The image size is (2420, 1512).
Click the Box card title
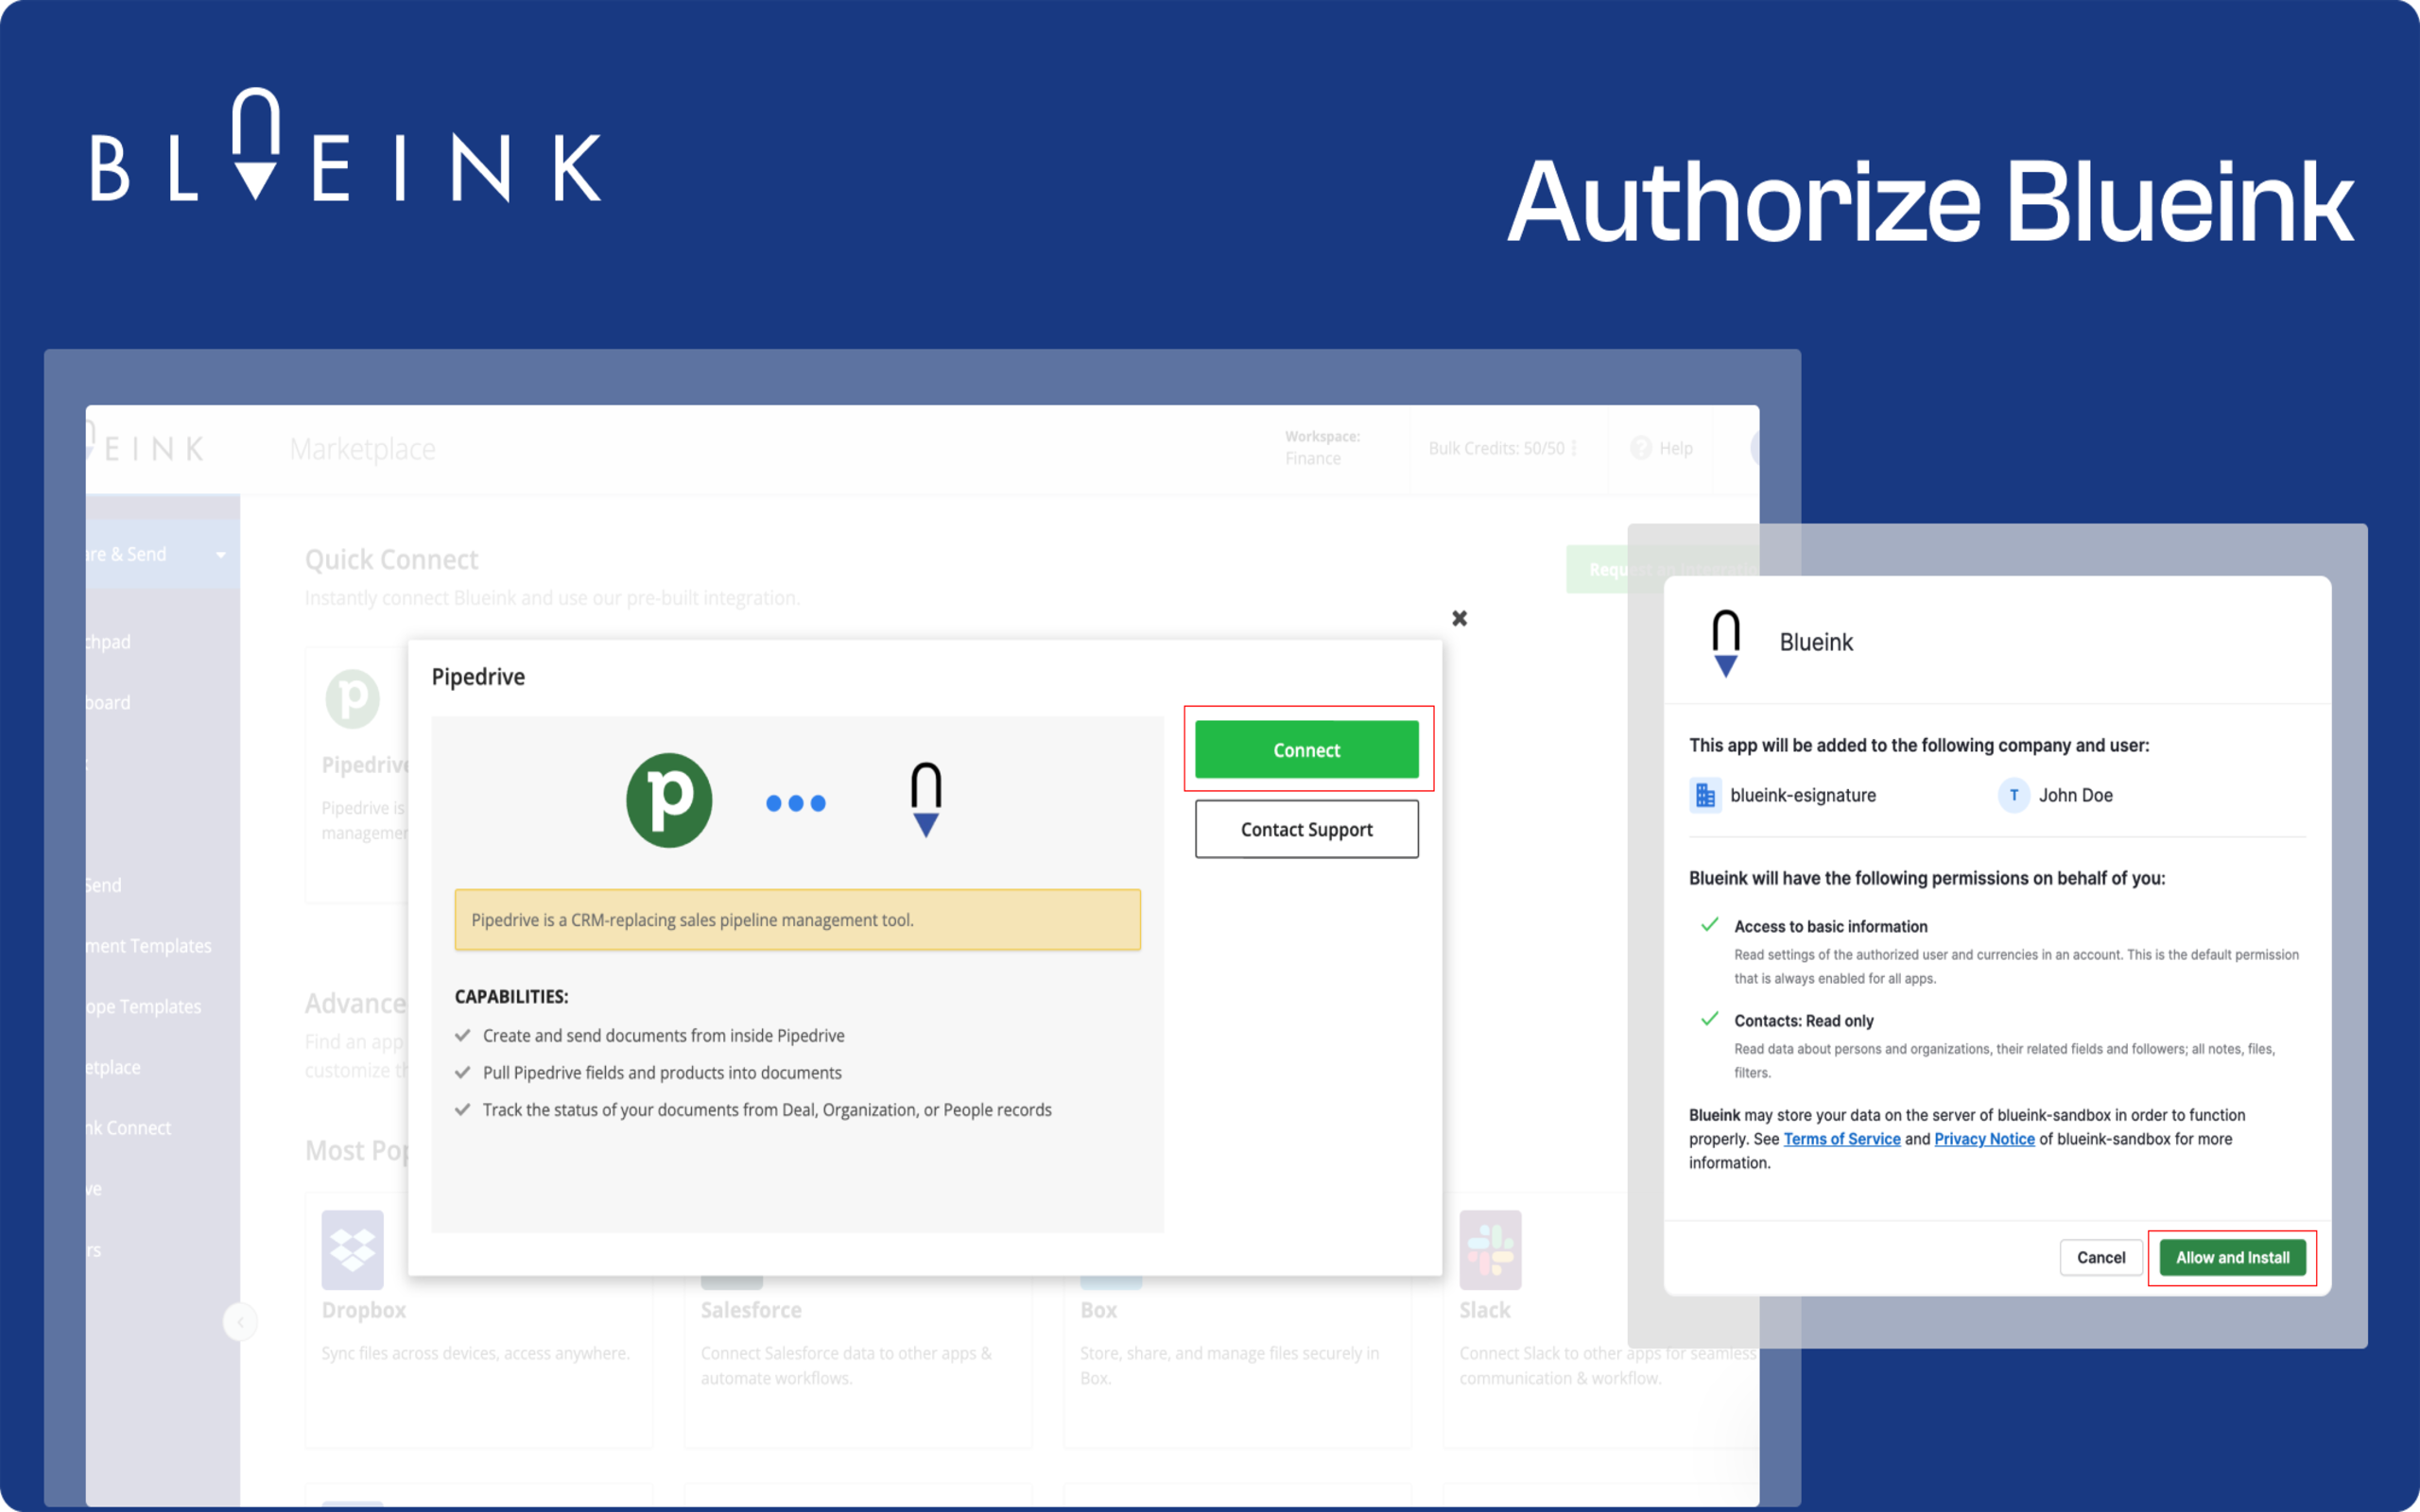click(x=1098, y=1310)
